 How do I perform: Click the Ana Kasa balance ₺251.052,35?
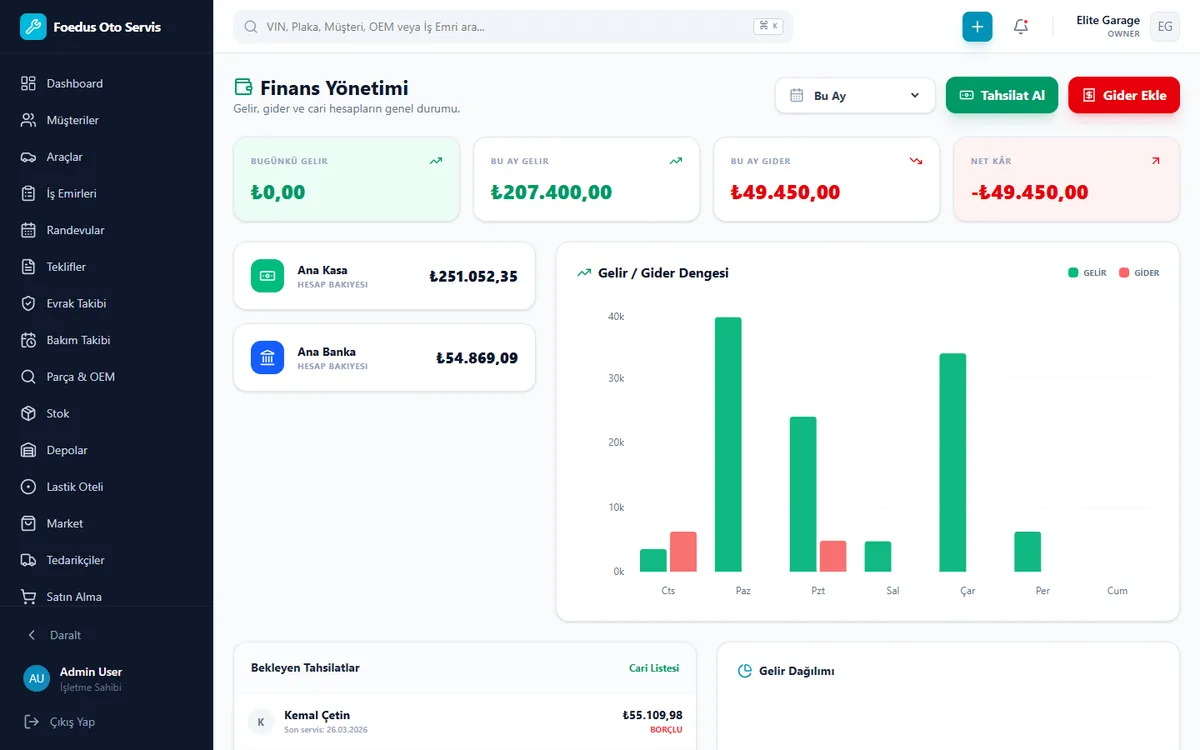(x=473, y=277)
